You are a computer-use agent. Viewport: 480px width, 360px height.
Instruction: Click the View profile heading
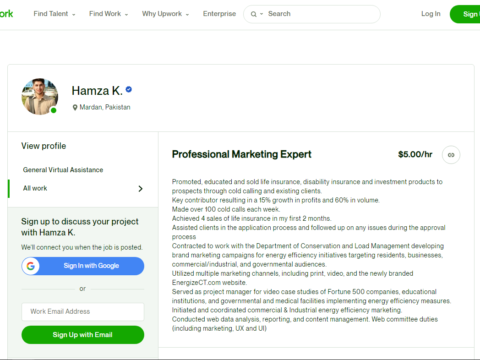click(x=44, y=146)
